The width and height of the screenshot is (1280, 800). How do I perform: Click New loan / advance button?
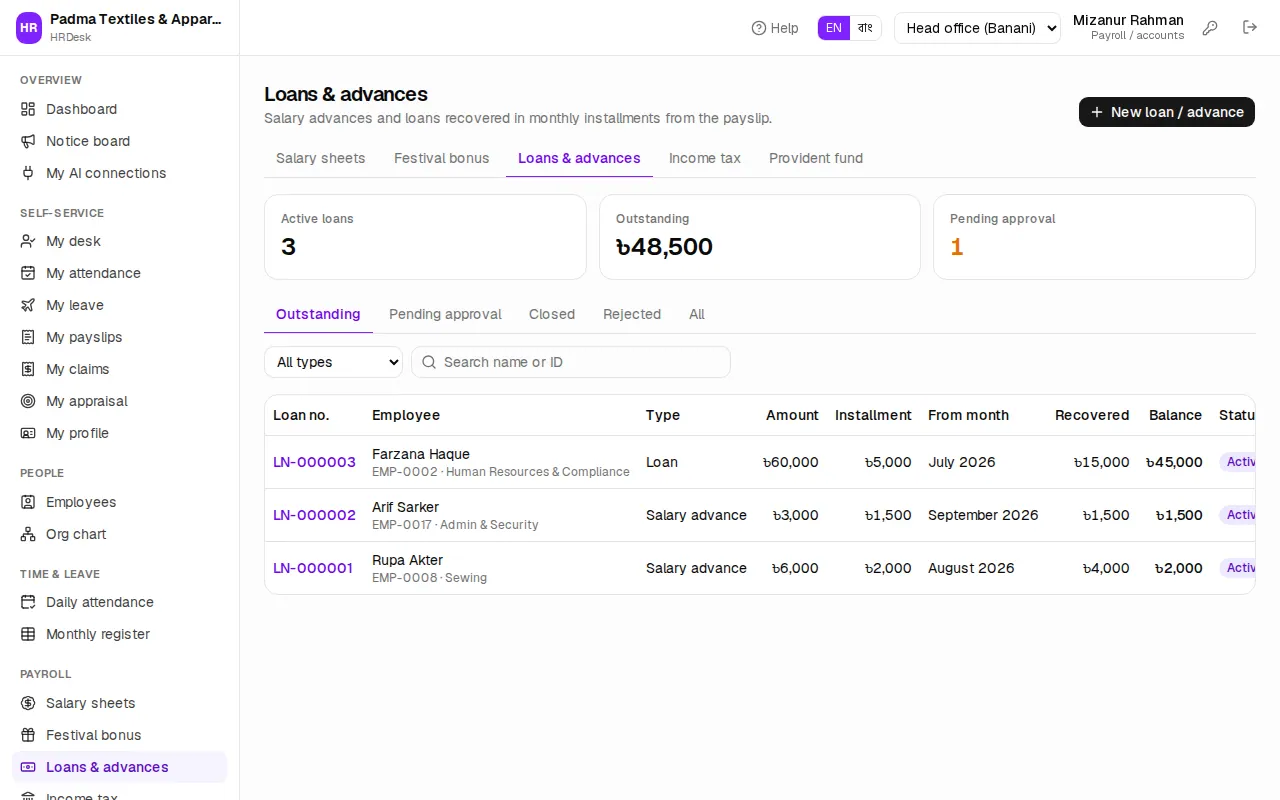1167,112
